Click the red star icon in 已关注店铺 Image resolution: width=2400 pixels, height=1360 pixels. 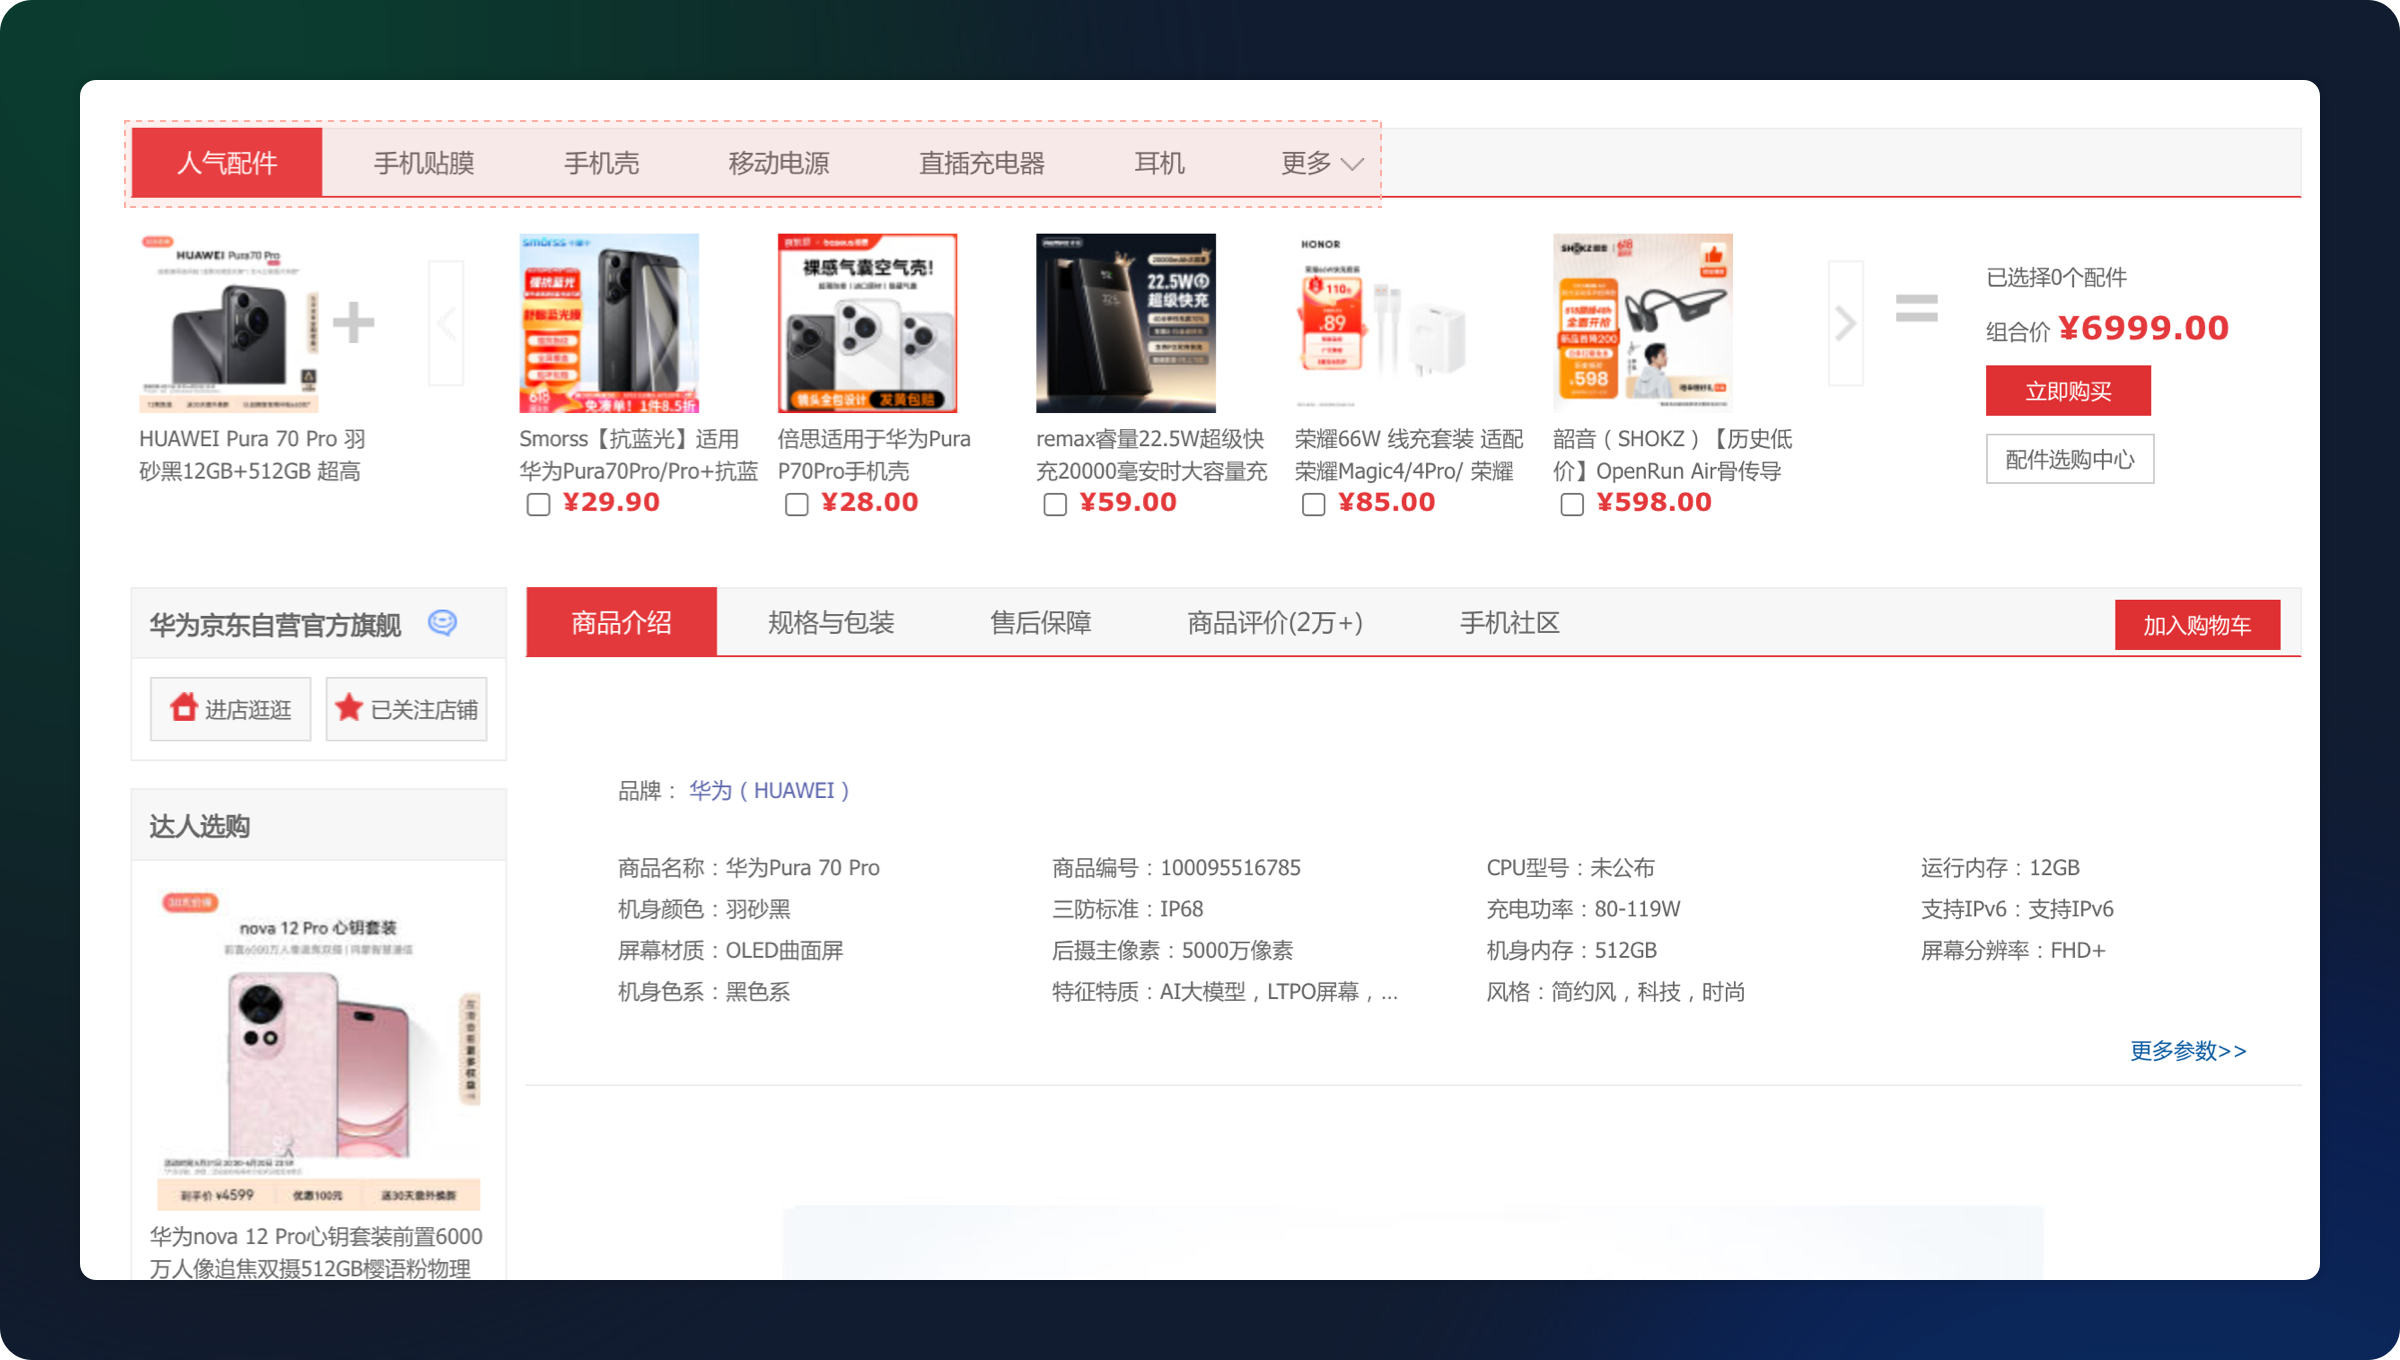[x=348, y=708]
